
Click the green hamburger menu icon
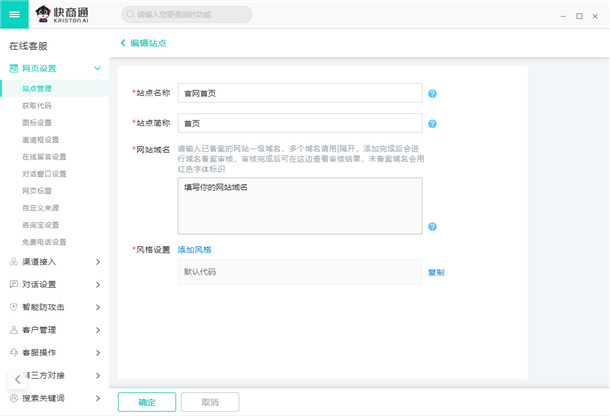tap(14, 14)
